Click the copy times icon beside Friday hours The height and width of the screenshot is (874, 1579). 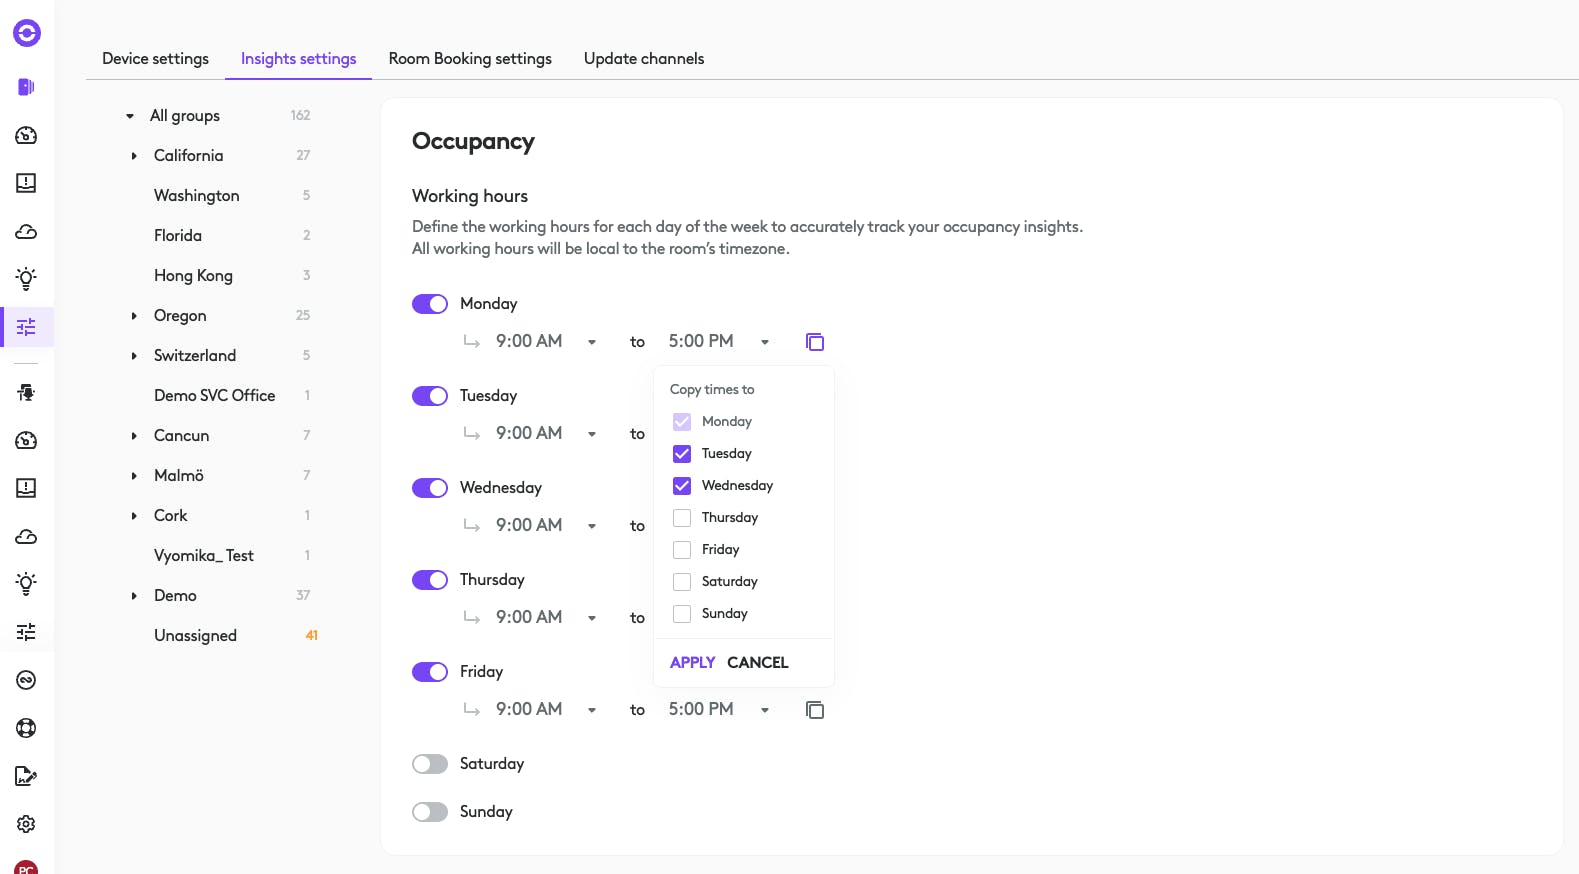pos(815,710)
